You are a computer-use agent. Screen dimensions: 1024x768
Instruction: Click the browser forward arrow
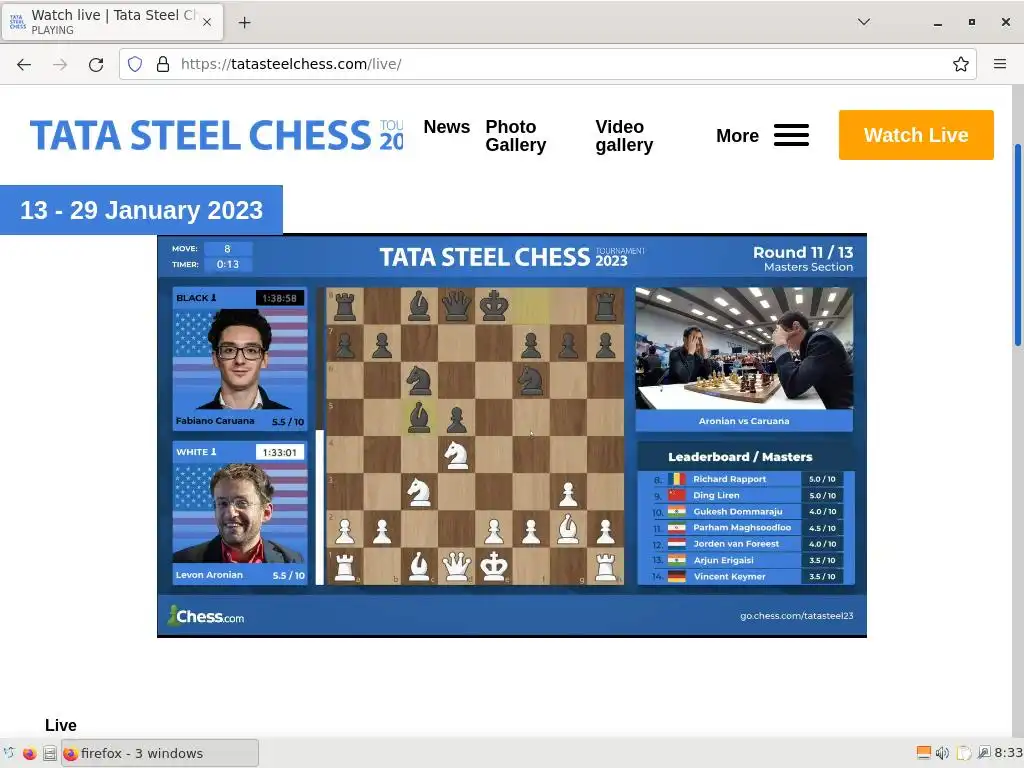pyautogui.click(x=60, y=64)
